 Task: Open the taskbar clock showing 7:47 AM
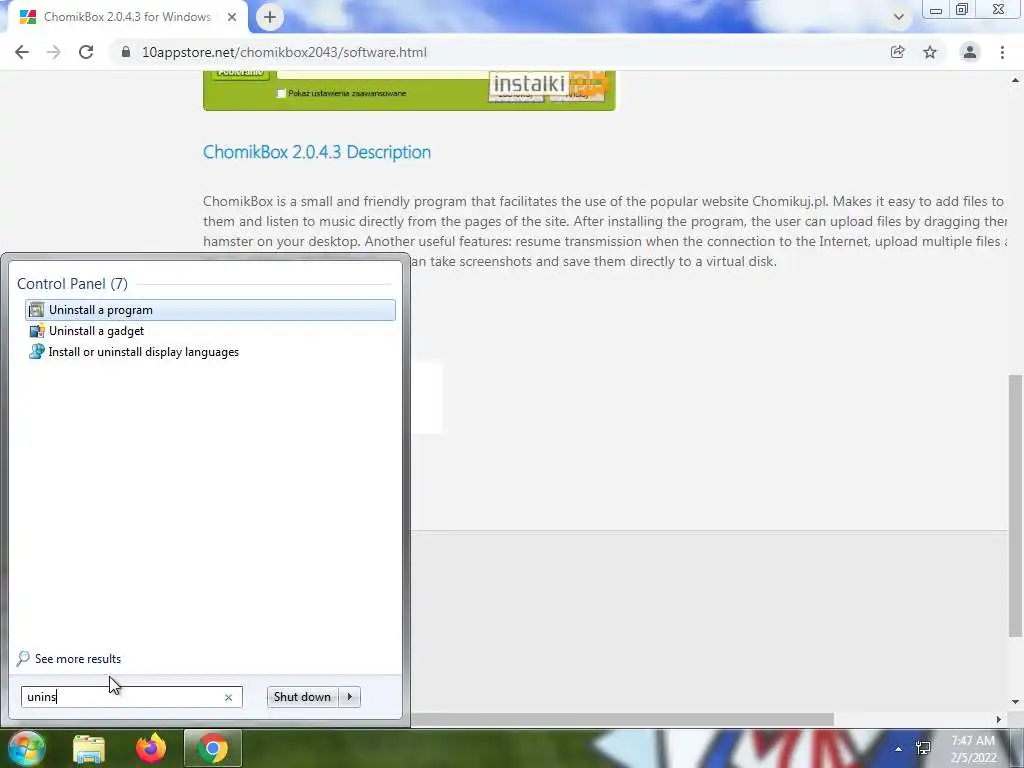click(973, 749)
